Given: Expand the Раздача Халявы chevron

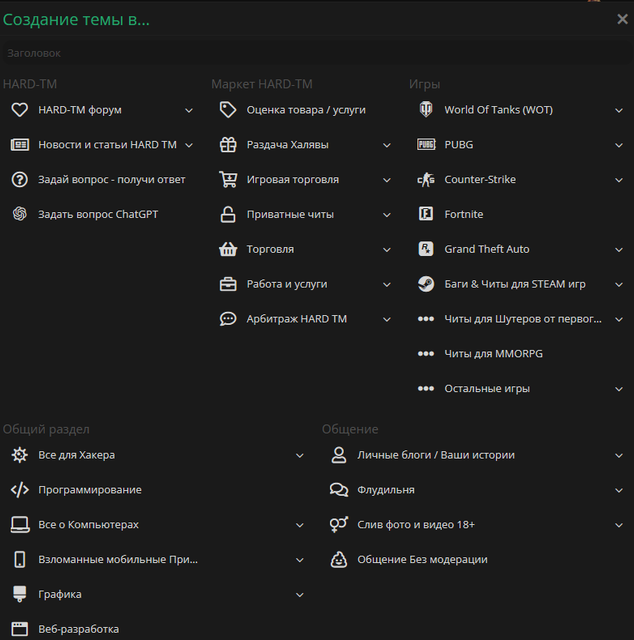Looking at the screenshot, I should point(387,145).
